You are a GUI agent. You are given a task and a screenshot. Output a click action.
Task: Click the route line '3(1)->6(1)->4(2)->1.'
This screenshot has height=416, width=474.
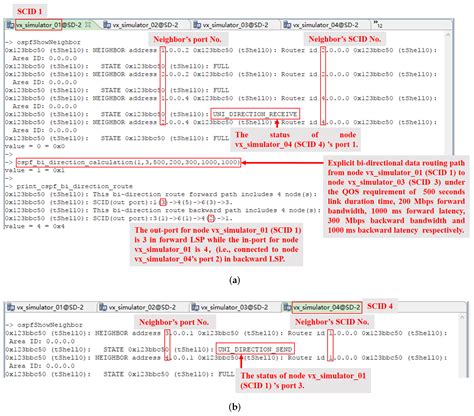click(x=119, y=218)
